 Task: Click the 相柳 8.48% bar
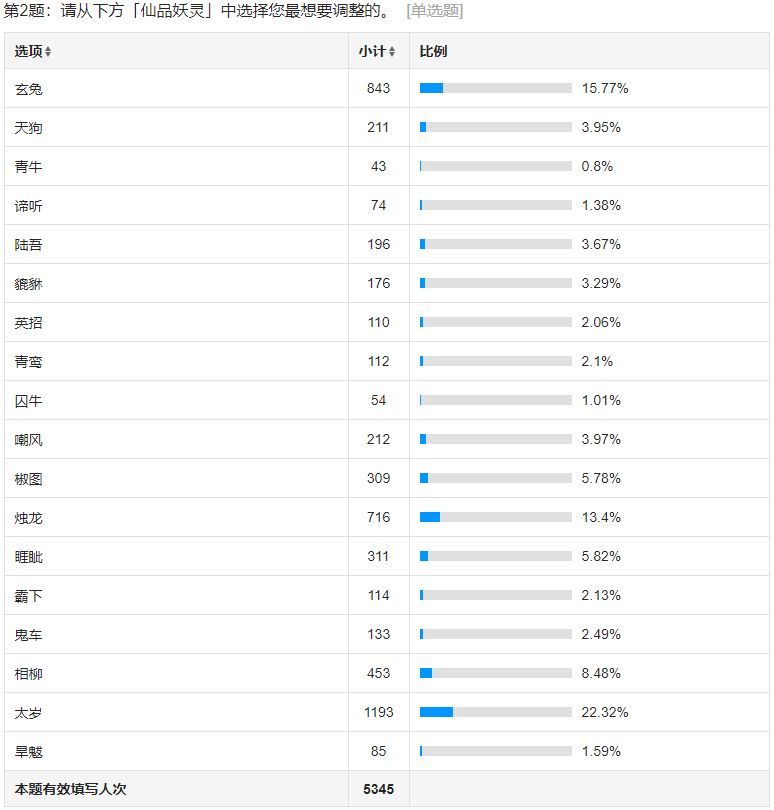pyautogui.click(x=496, y=673)
